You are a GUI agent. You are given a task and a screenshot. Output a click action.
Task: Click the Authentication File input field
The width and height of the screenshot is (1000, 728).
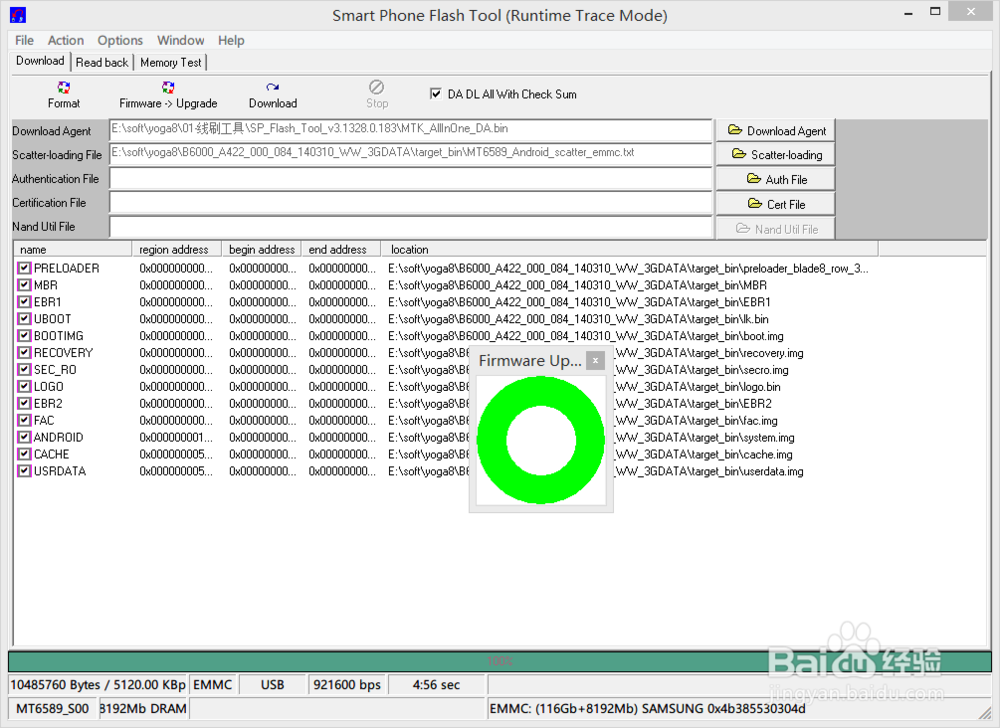pos(411,178)
